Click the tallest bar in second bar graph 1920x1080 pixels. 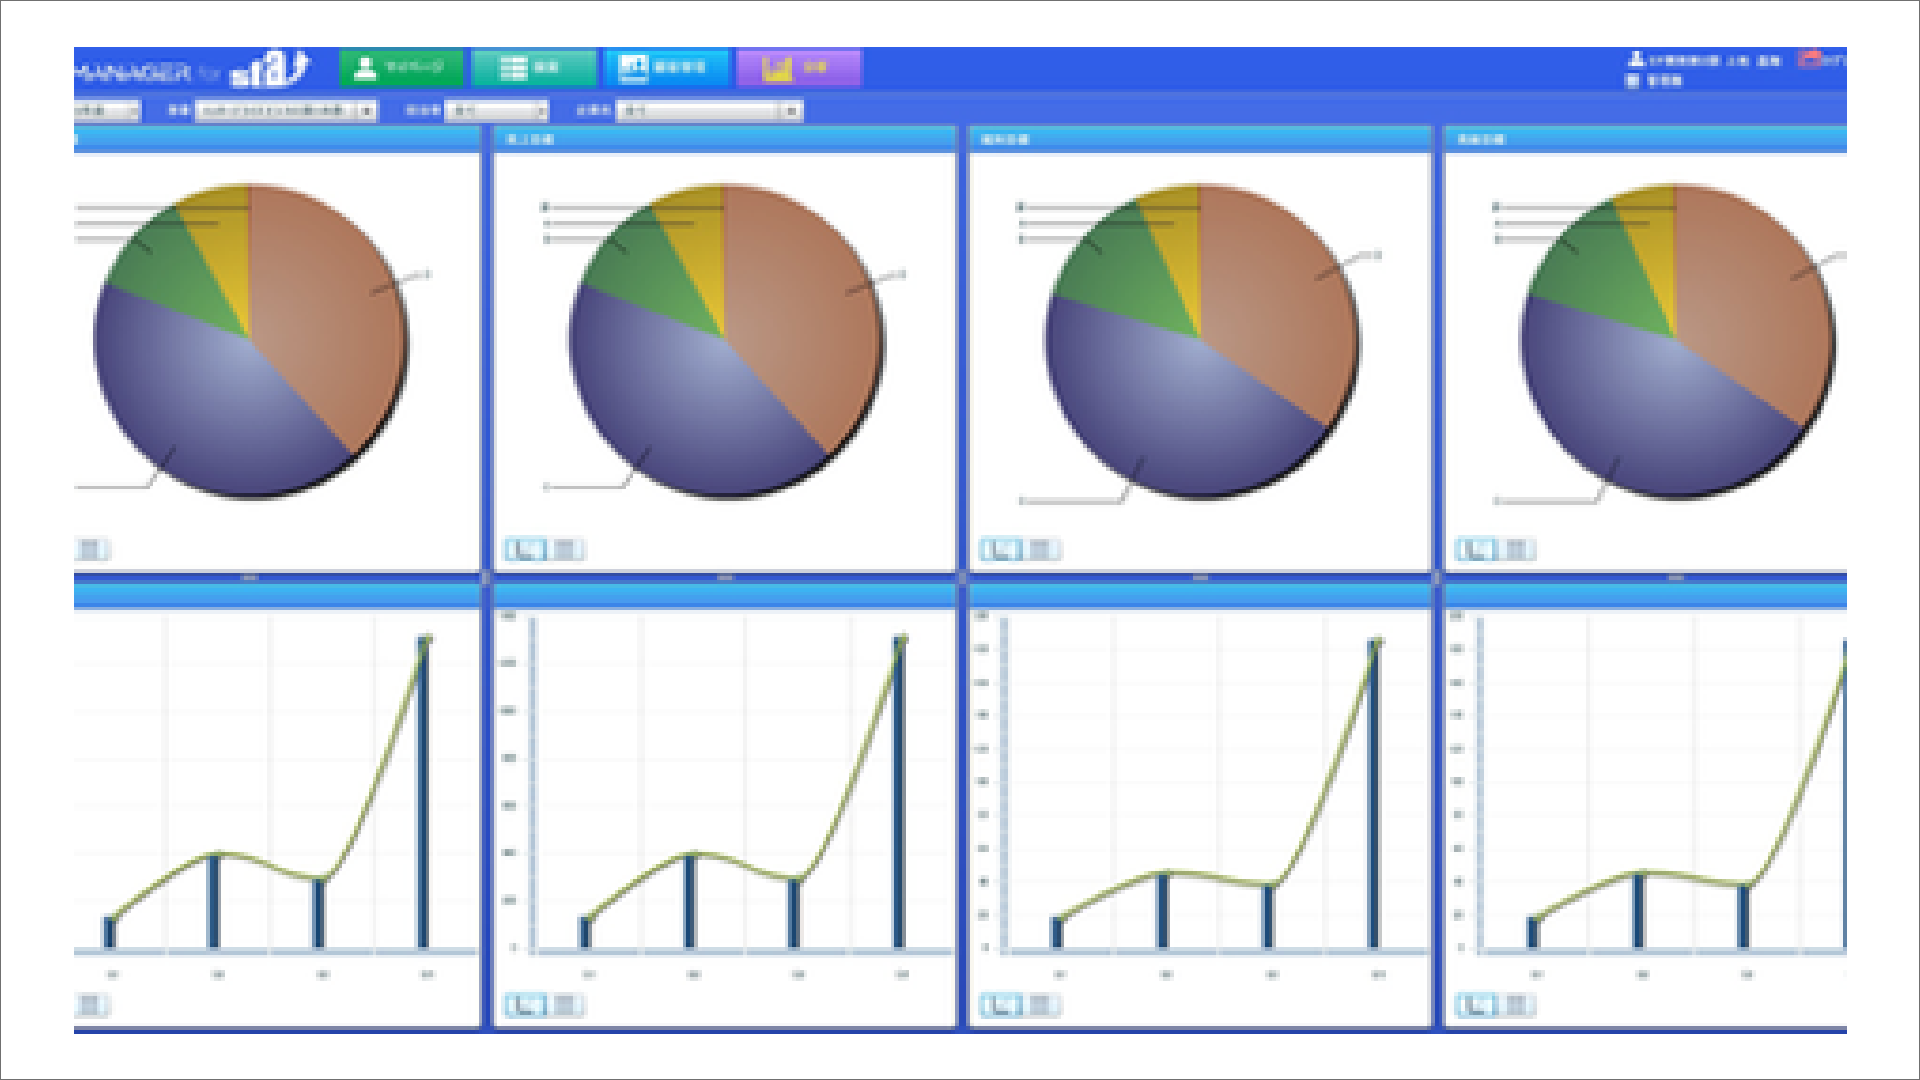(x=899, y=791)
